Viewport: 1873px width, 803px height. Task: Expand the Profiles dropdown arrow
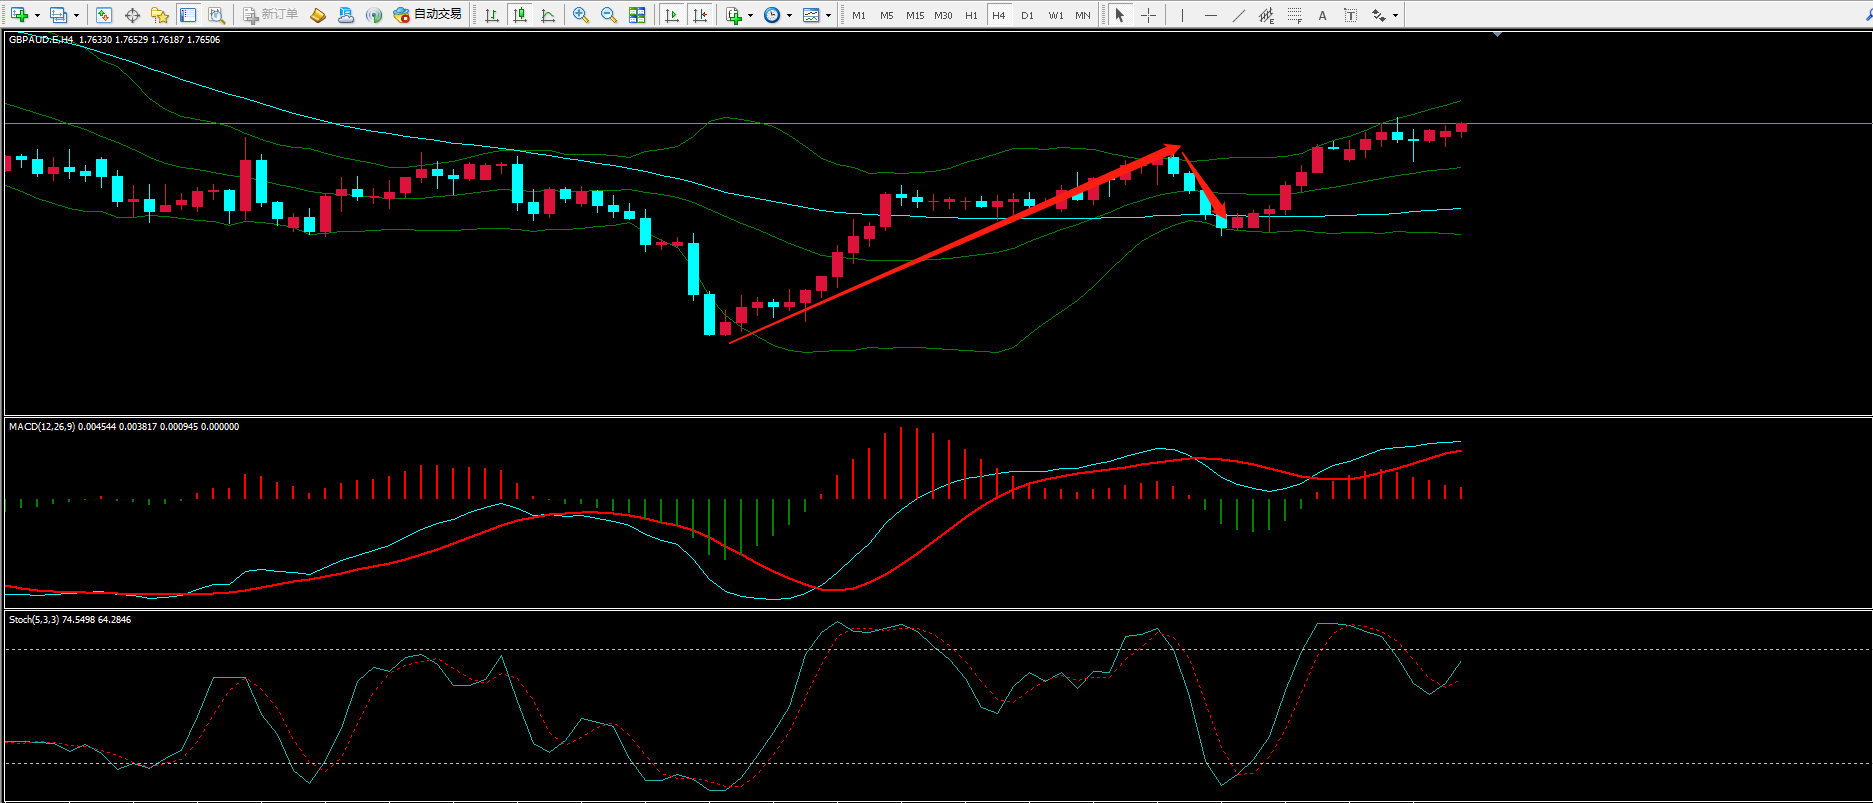coord(76,15)
